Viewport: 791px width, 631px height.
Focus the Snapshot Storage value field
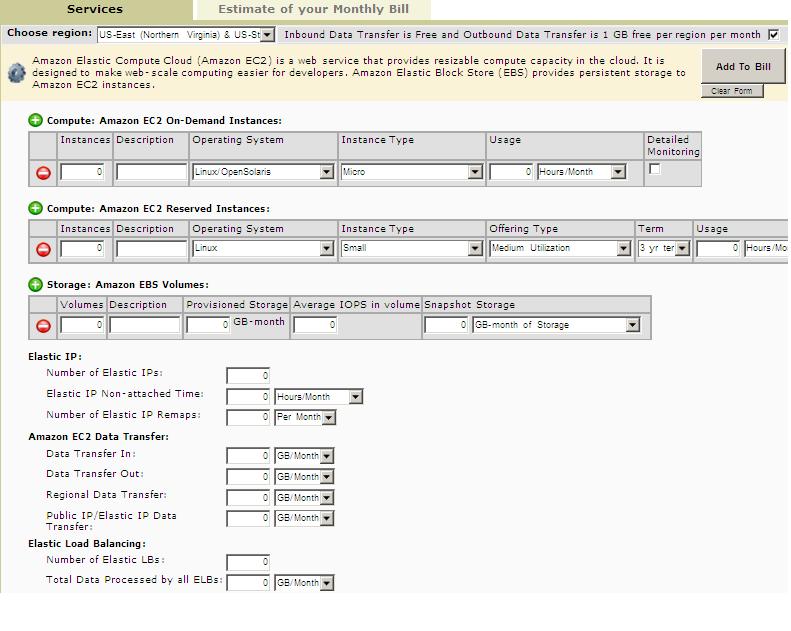[x=446, y=325]
